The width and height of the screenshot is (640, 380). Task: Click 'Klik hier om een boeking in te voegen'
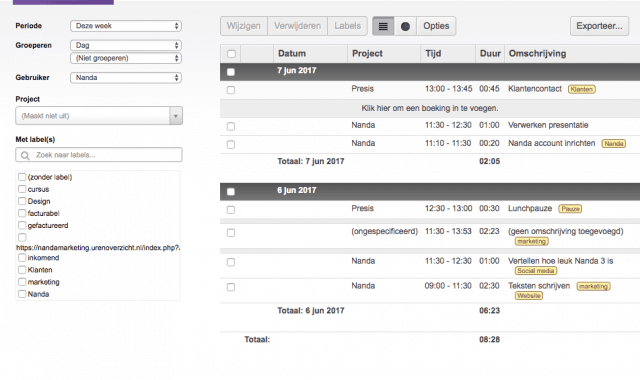pyautogui.click(x=430, y=108)
